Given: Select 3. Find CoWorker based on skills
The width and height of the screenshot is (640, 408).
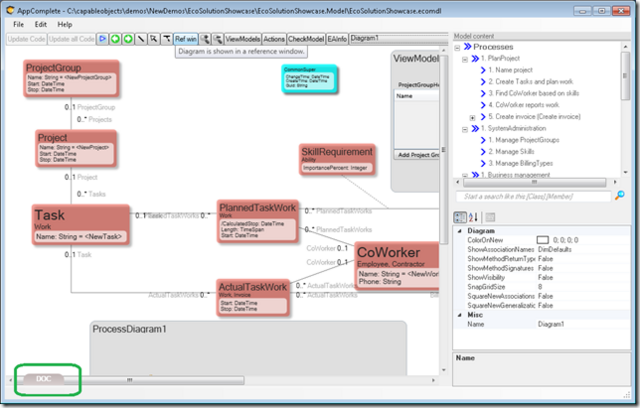Looking at the screenshot, I should coord(533,93).
